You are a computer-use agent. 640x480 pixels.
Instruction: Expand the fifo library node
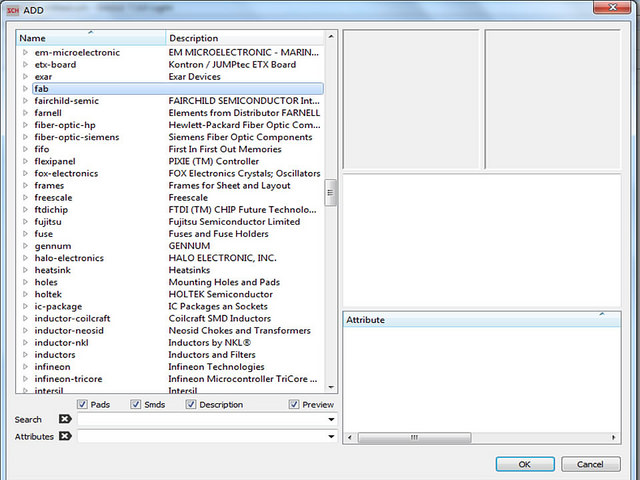(25, 149)
